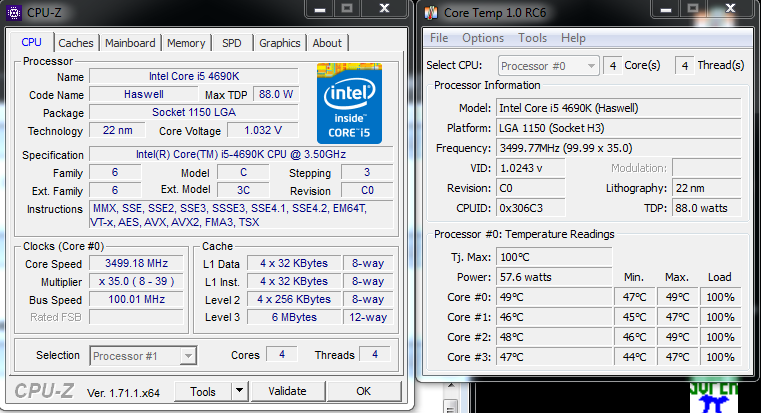Click the empty Rated FSB field

[x=136, y=317]
